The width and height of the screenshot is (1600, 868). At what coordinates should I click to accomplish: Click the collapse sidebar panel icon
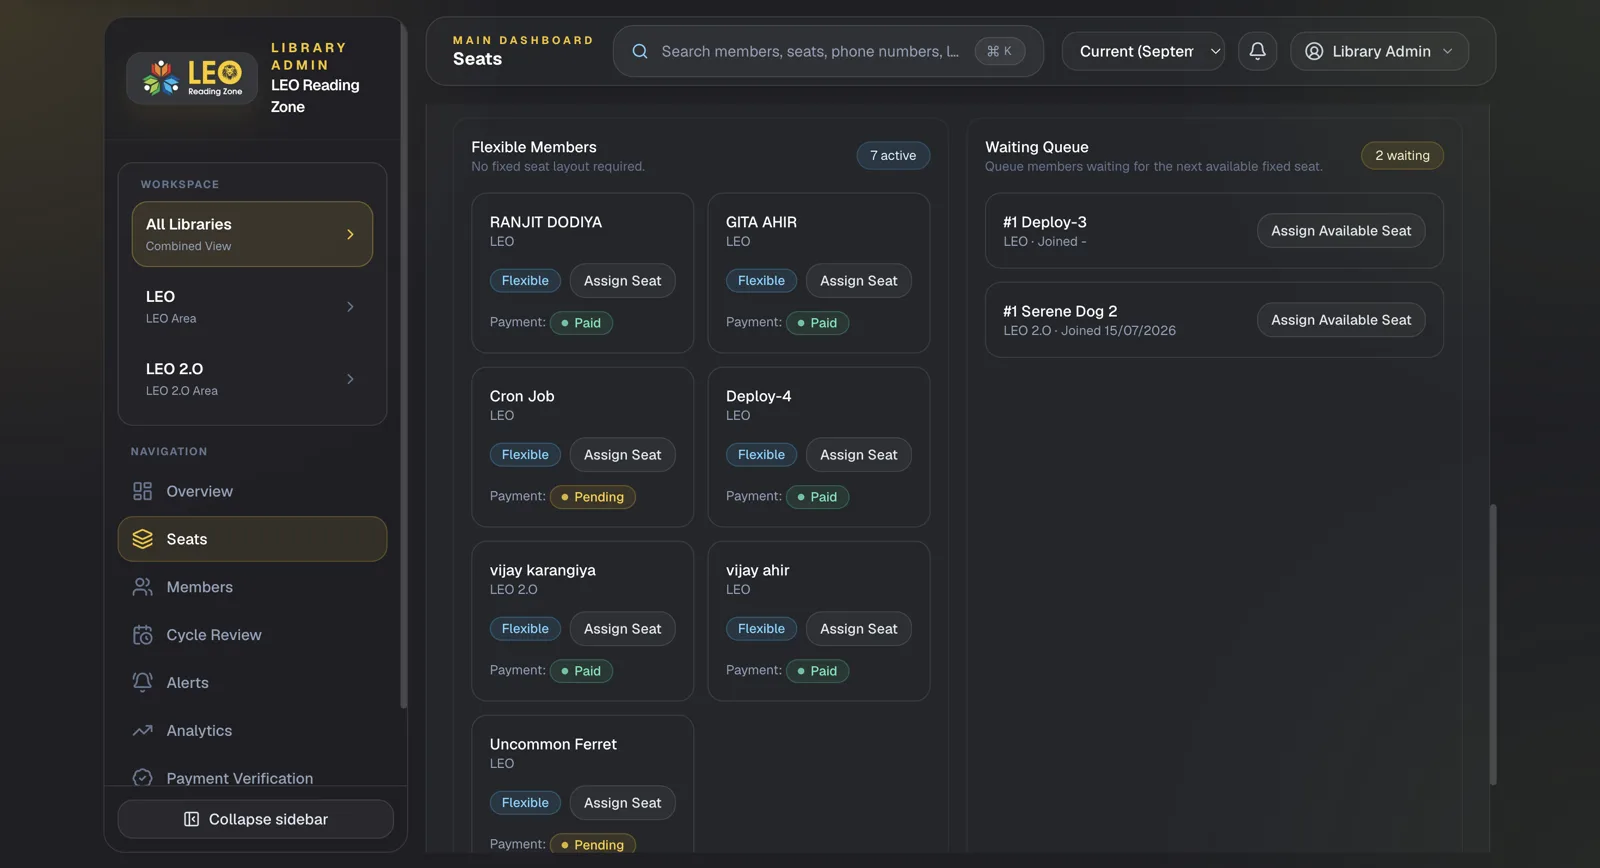191,819
